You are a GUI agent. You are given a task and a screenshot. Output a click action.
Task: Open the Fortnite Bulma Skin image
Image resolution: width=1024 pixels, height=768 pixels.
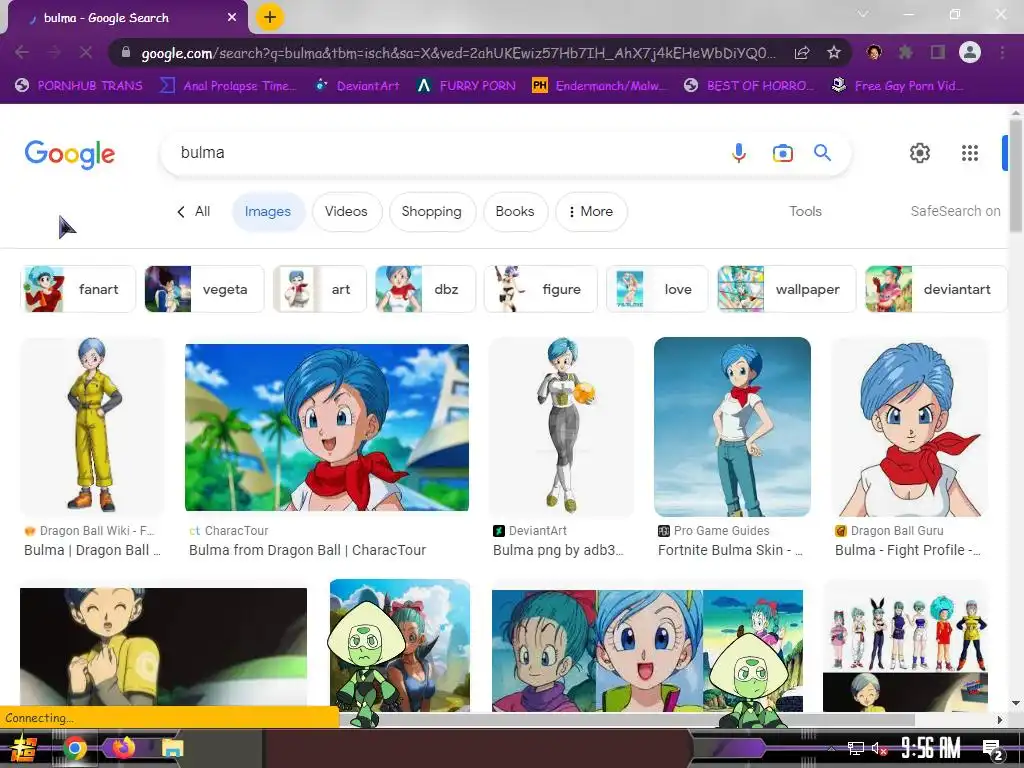(732, 426)
